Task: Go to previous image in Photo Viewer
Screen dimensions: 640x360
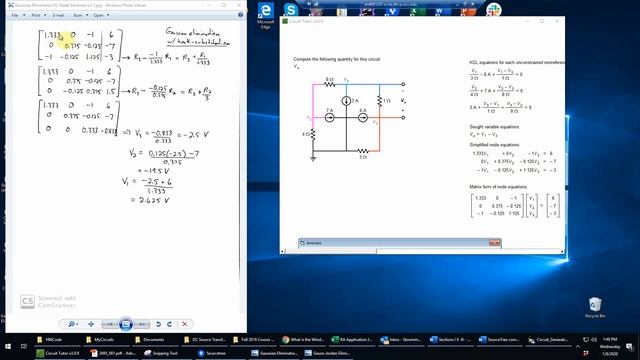Action: click(109, 324)
